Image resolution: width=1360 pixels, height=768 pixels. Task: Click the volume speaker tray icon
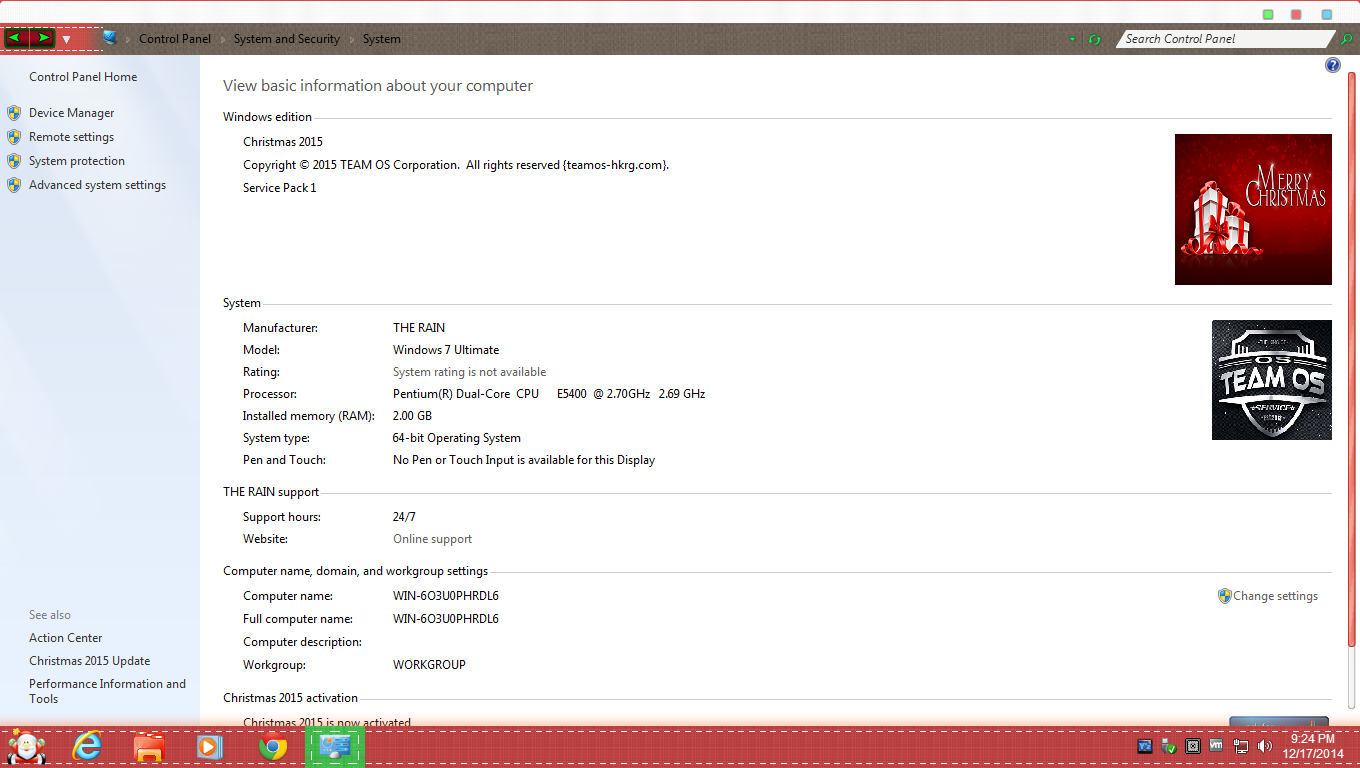[1265, 746]
